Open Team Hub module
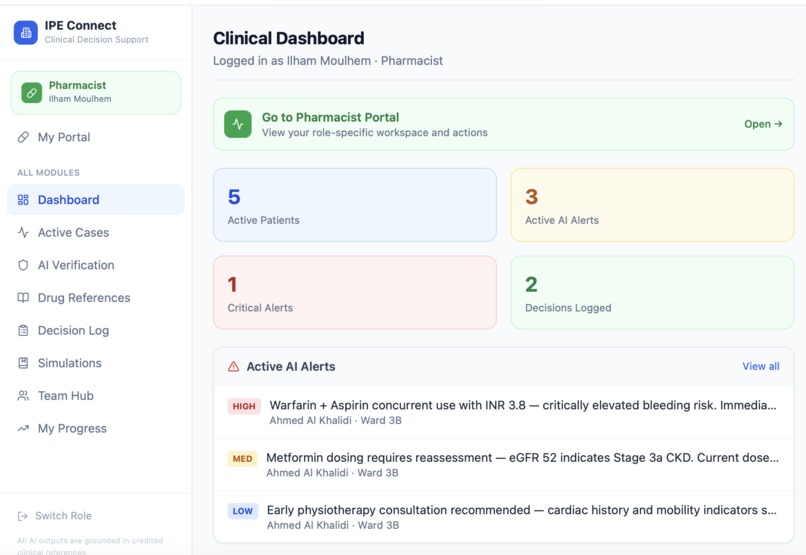Screen dimensions: 806x555 96,396
